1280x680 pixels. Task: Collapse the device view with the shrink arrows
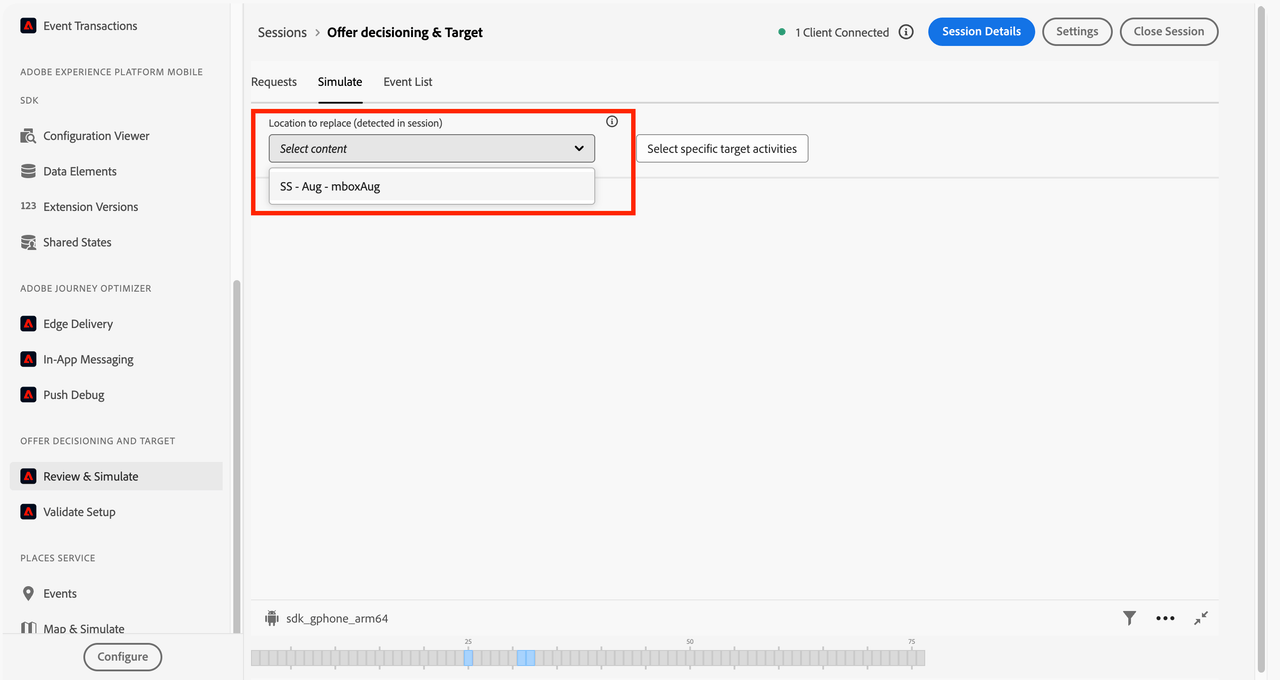(x=1201, y=618)
